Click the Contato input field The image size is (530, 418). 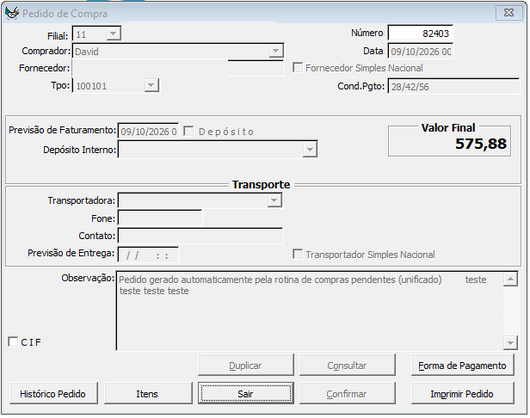click(200, 236)
